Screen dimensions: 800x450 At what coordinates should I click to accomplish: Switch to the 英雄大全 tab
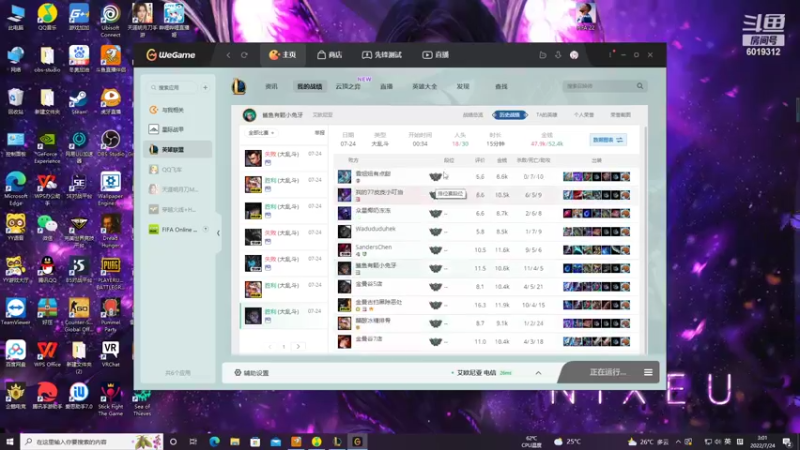(424, 87)
